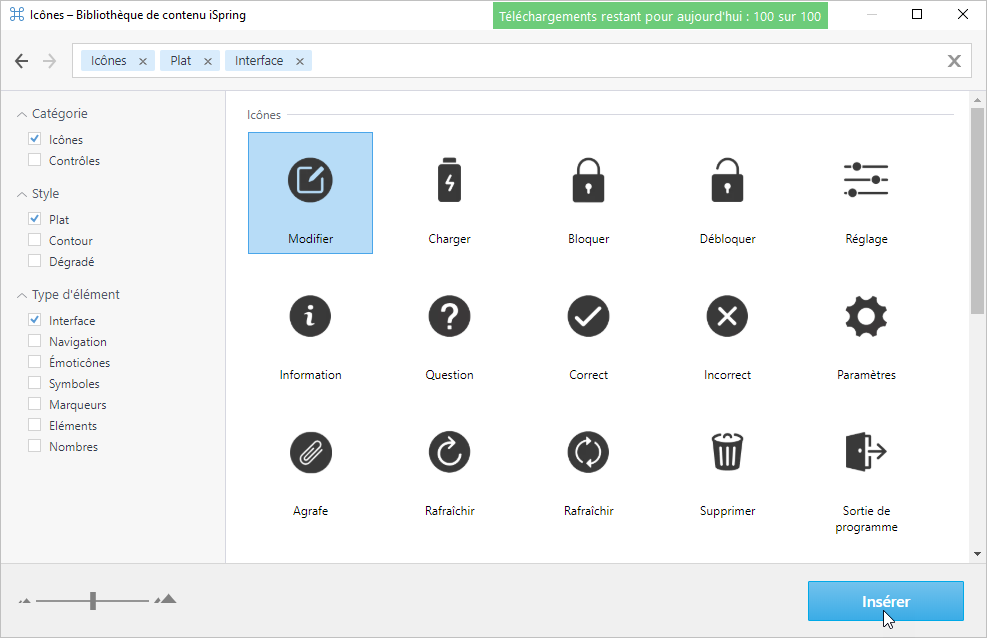The height and width of the screenshot is (638, 987).
Task: Collapse the Catégorie filter section
Action: coord(22,115)
